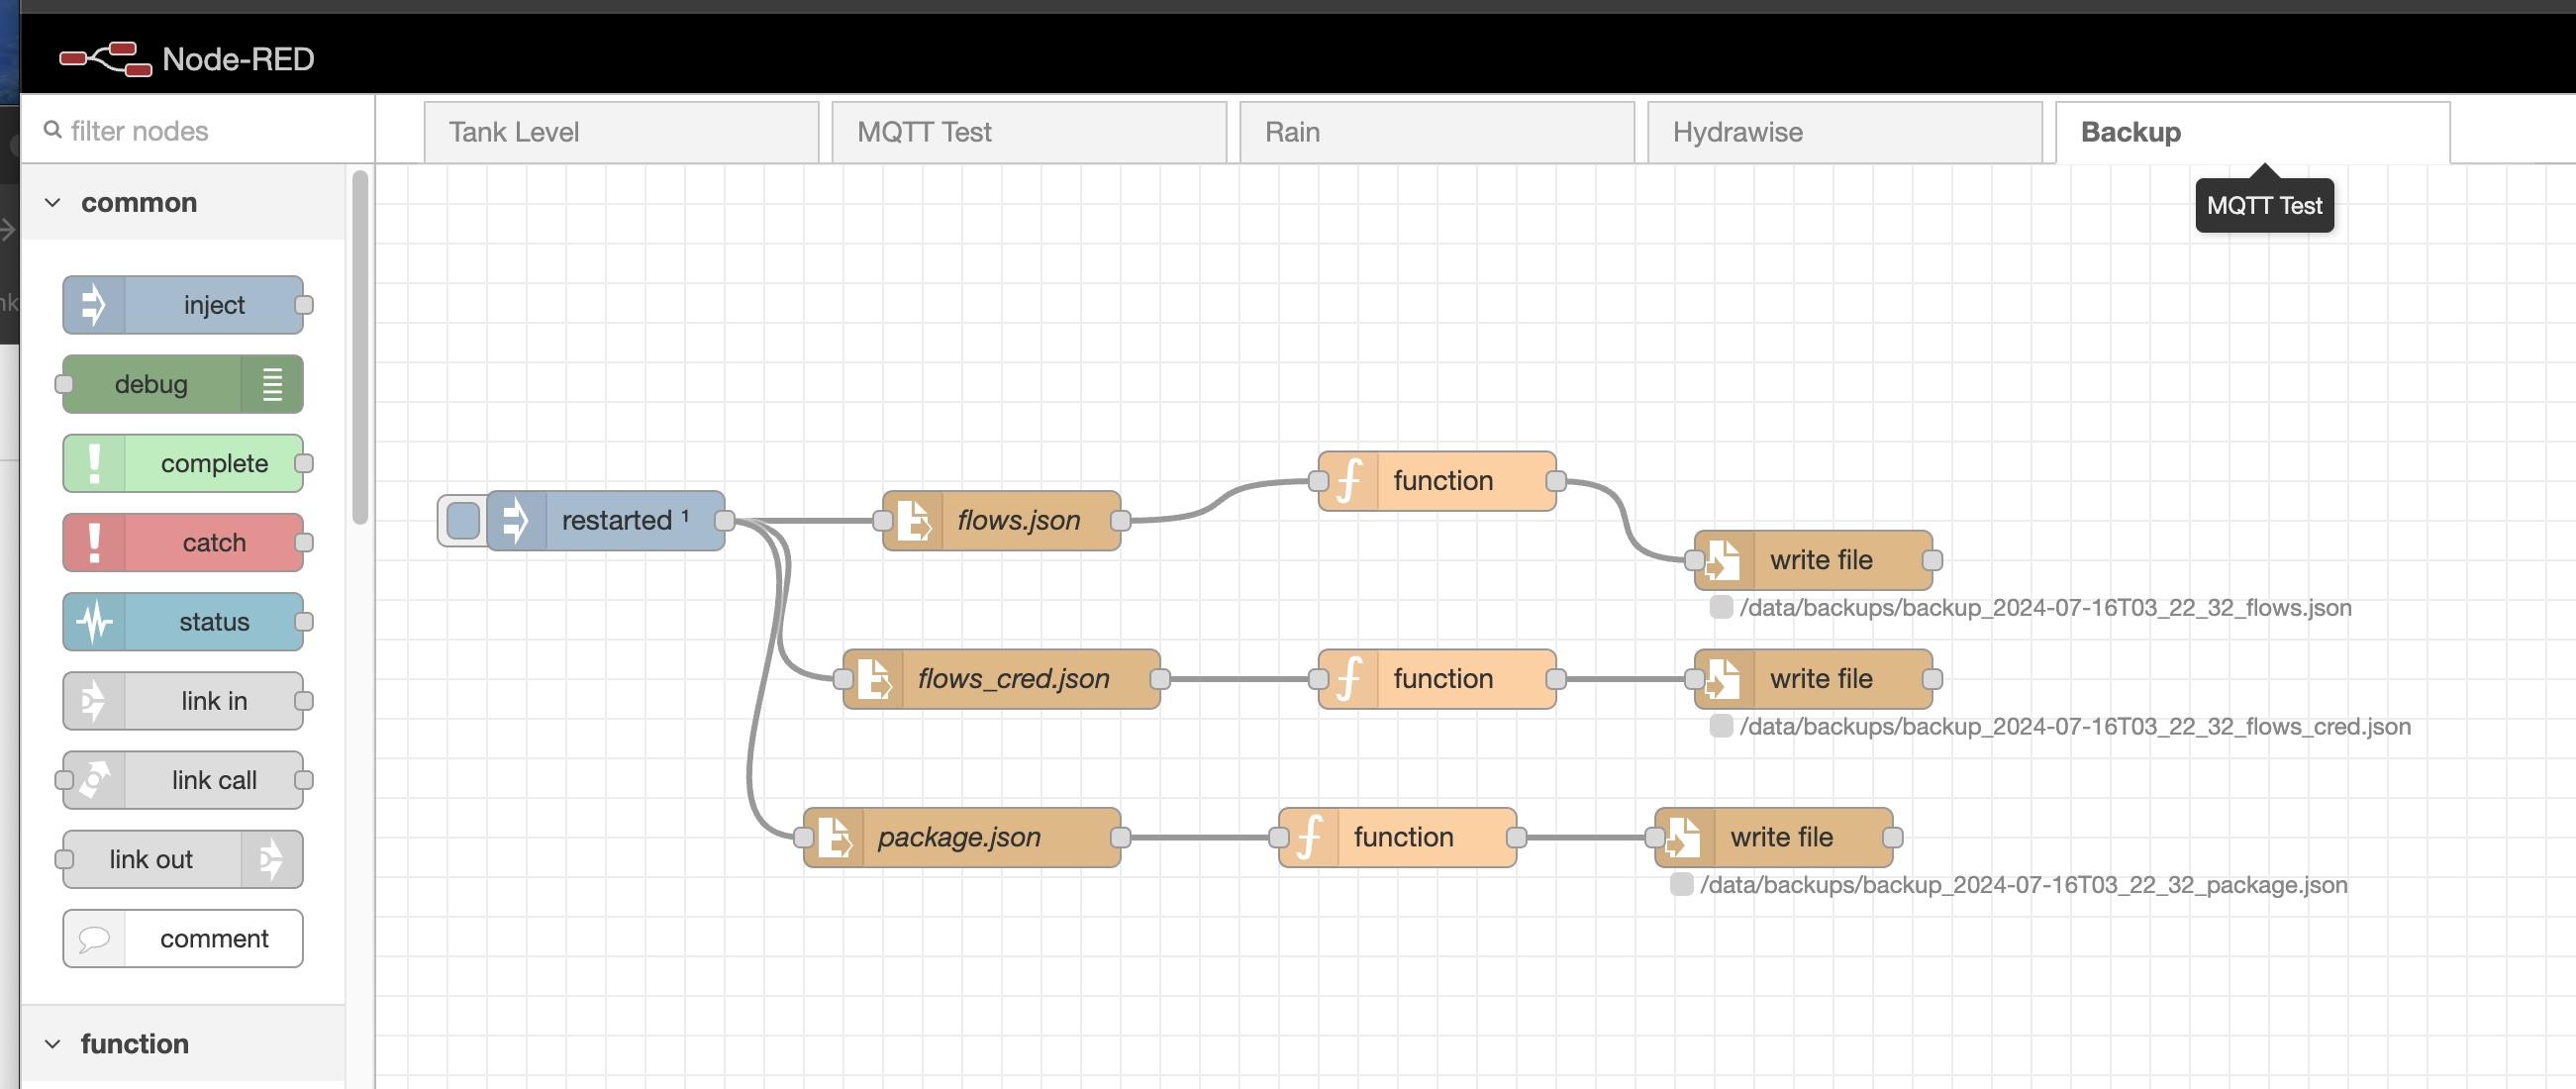Click the inject node icon

point(94,304)
